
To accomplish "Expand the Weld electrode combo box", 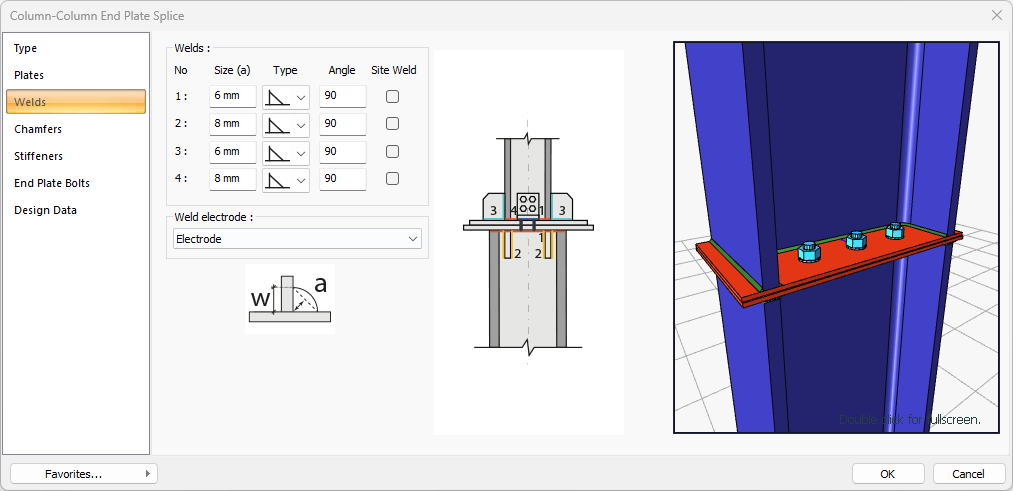I will 297,239.
